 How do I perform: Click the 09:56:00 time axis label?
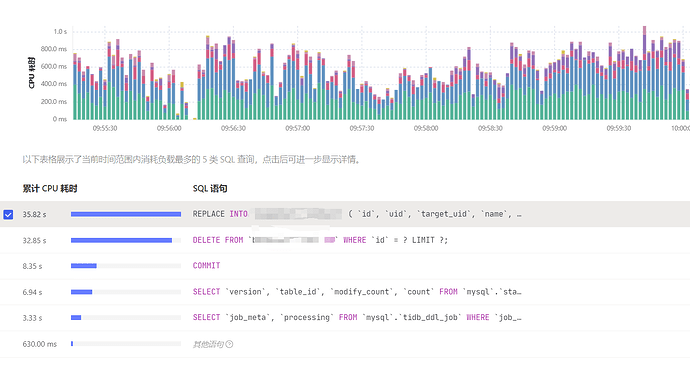[169, 128]
